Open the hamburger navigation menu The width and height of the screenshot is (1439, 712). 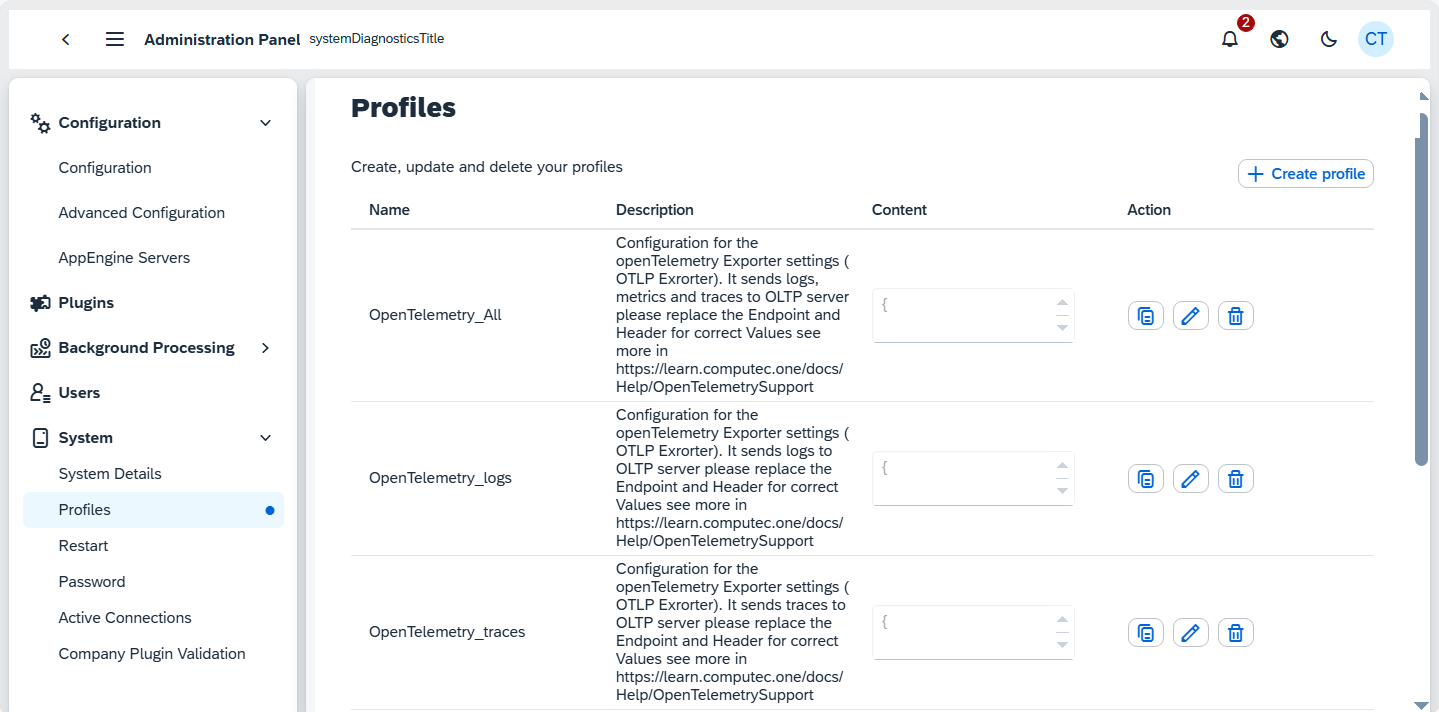pos(114,39)
